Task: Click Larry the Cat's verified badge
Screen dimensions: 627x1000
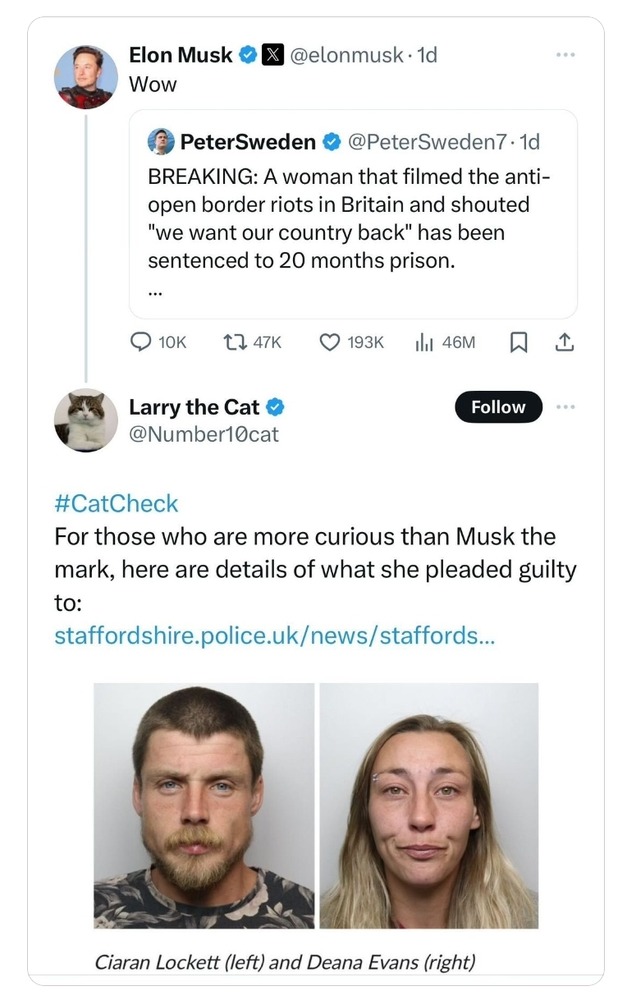Action: pos(275,407)
